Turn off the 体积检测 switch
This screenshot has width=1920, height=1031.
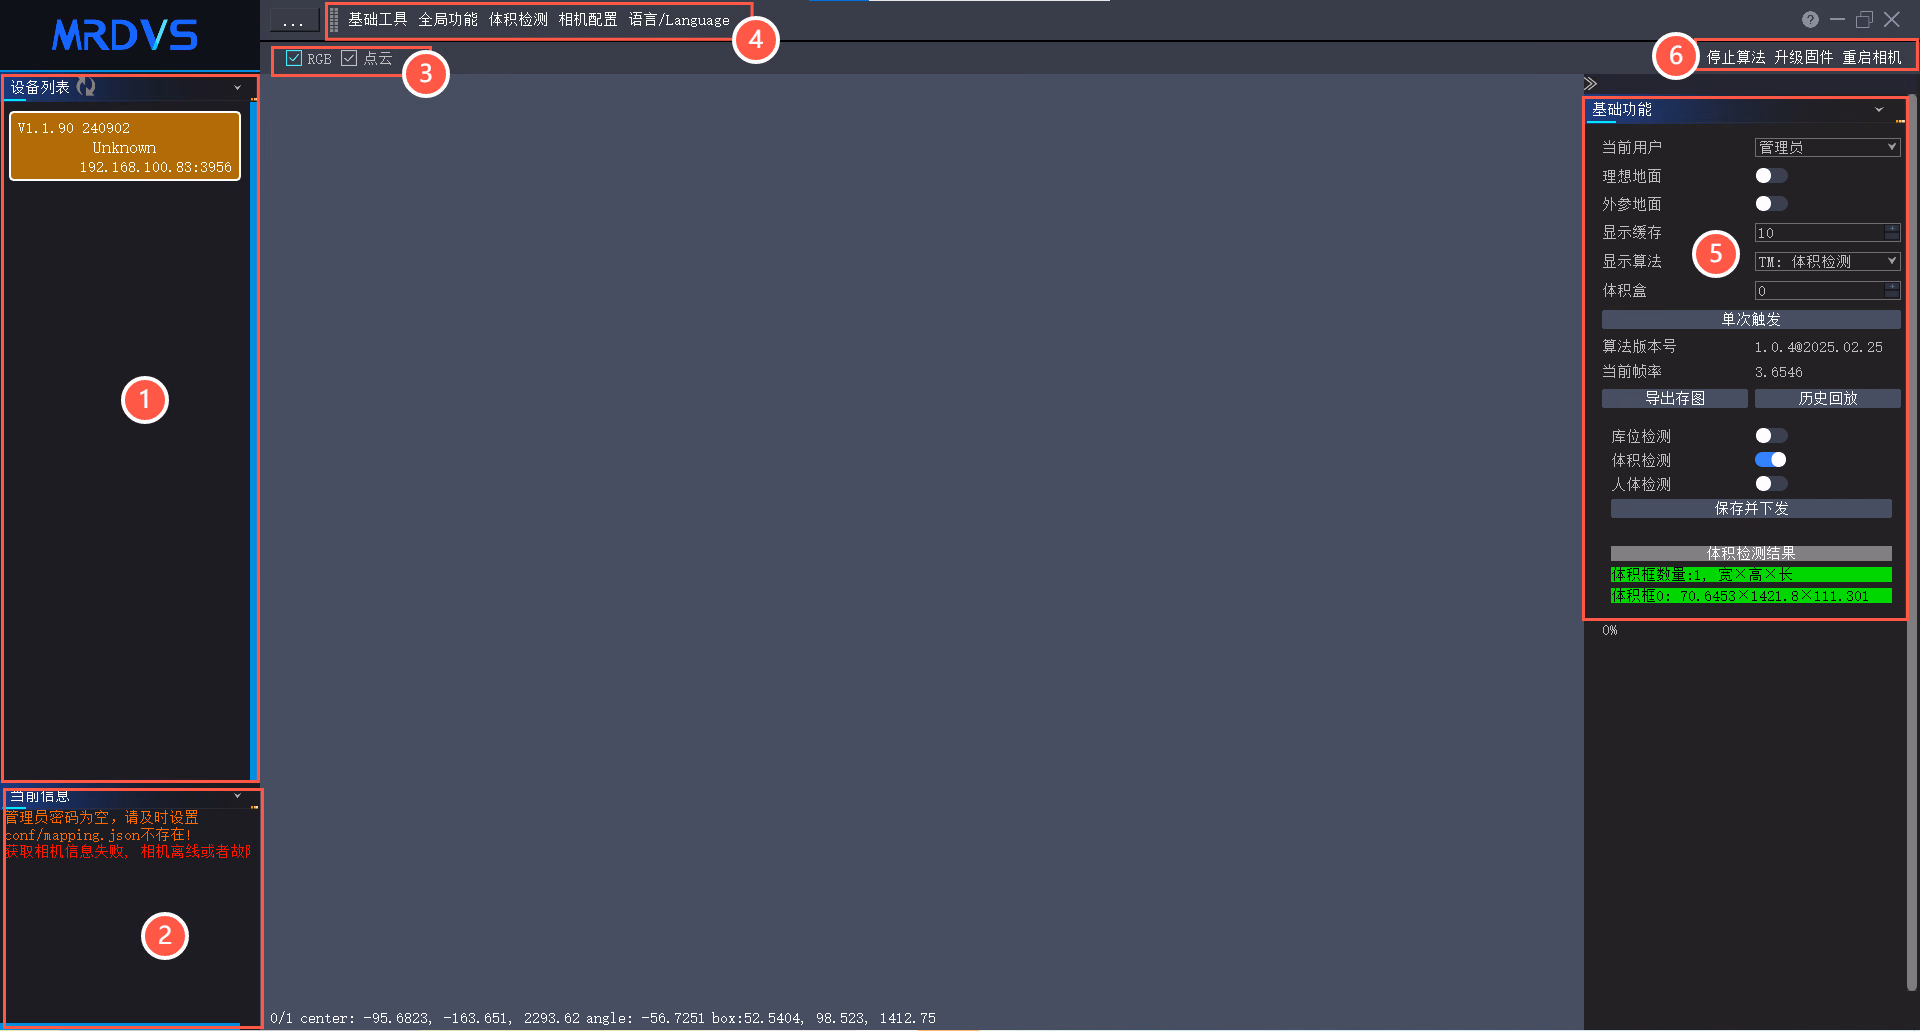(x=1771, y=460)
